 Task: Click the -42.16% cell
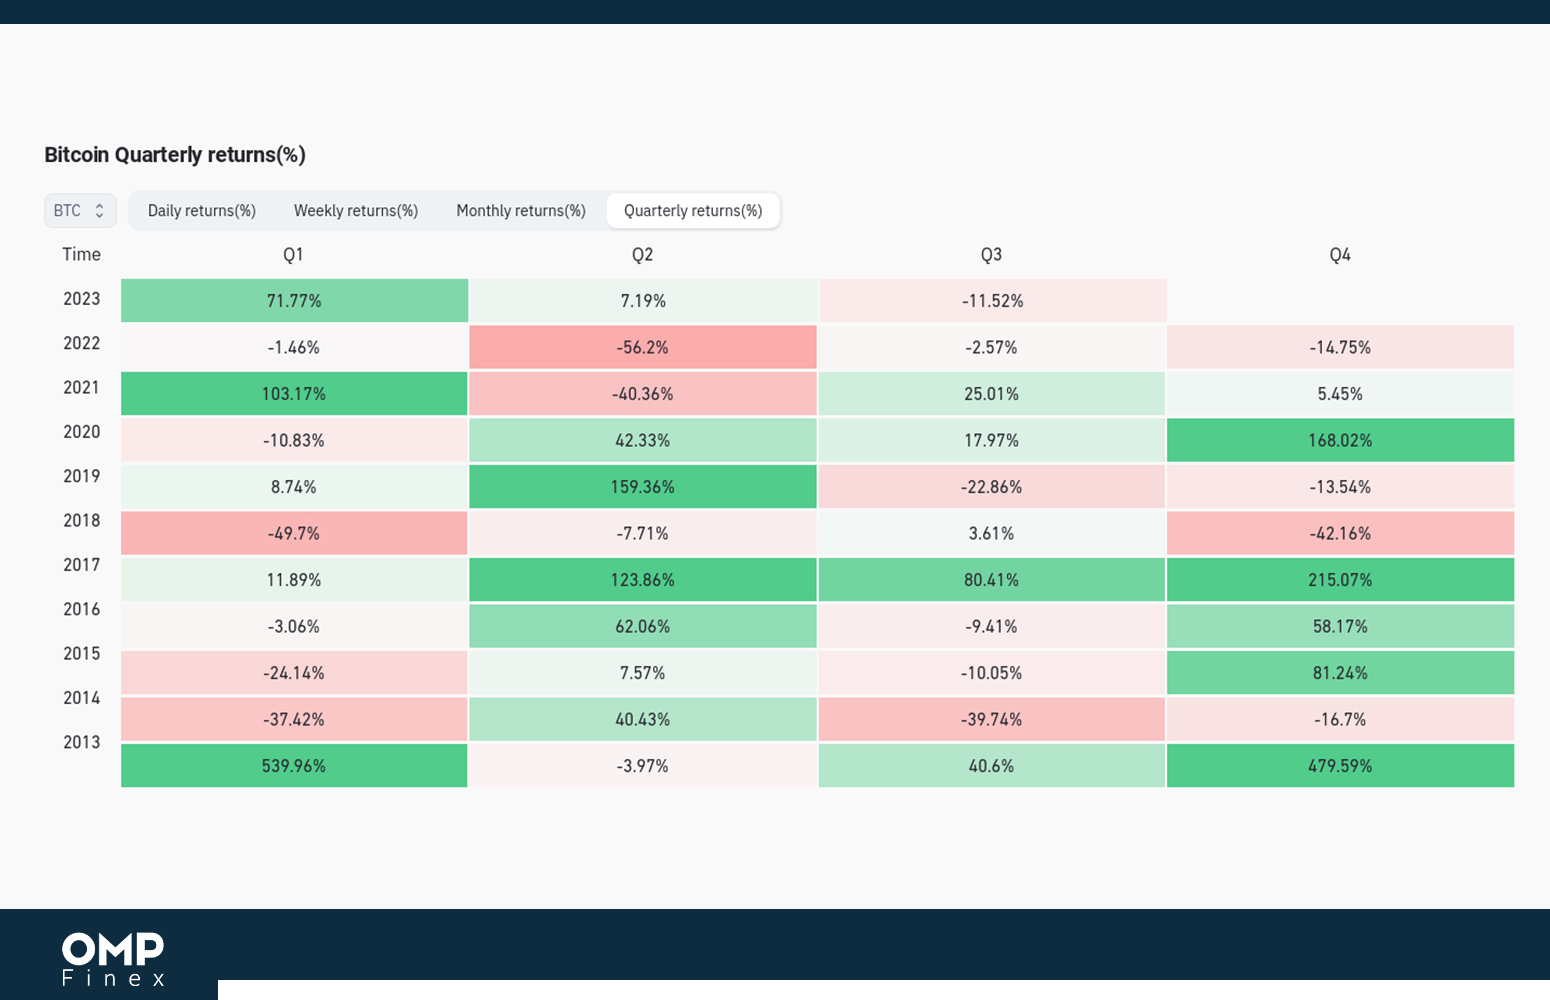tap(1341, 533)
